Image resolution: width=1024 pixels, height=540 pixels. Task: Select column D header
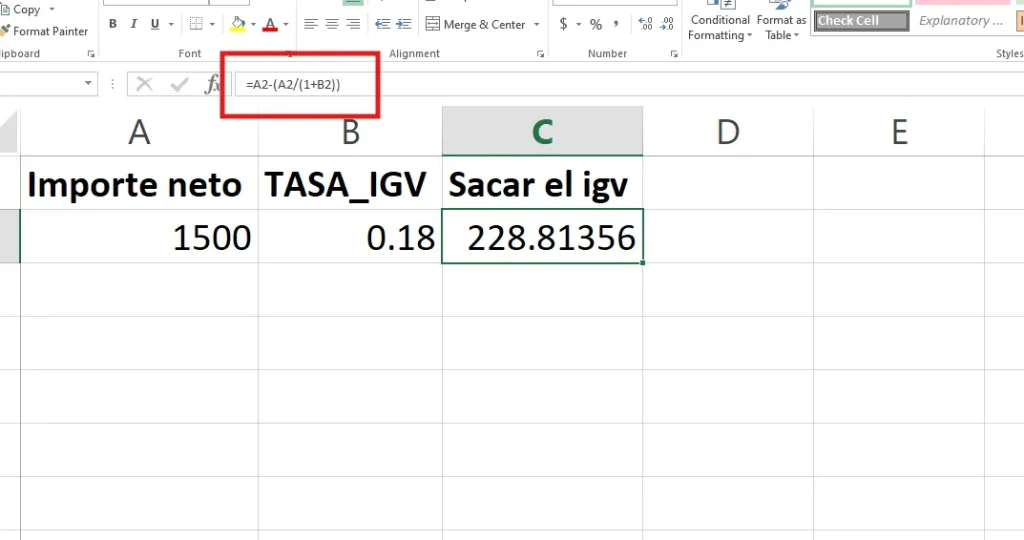tap(728, 132)
